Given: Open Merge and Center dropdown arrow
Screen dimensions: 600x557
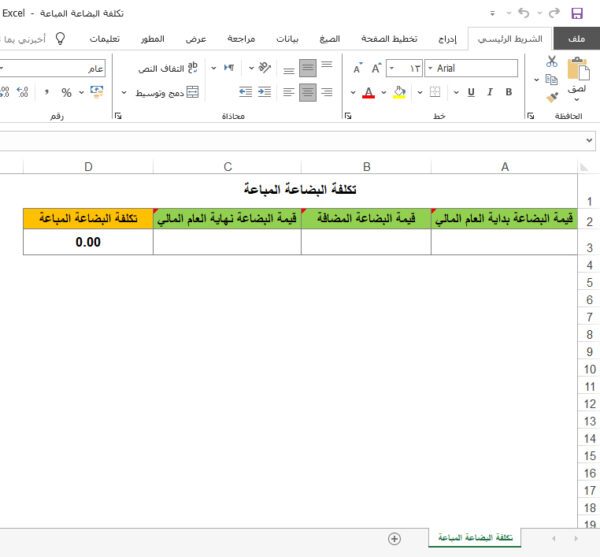Looking at the screenshot, I should [124, 92].
